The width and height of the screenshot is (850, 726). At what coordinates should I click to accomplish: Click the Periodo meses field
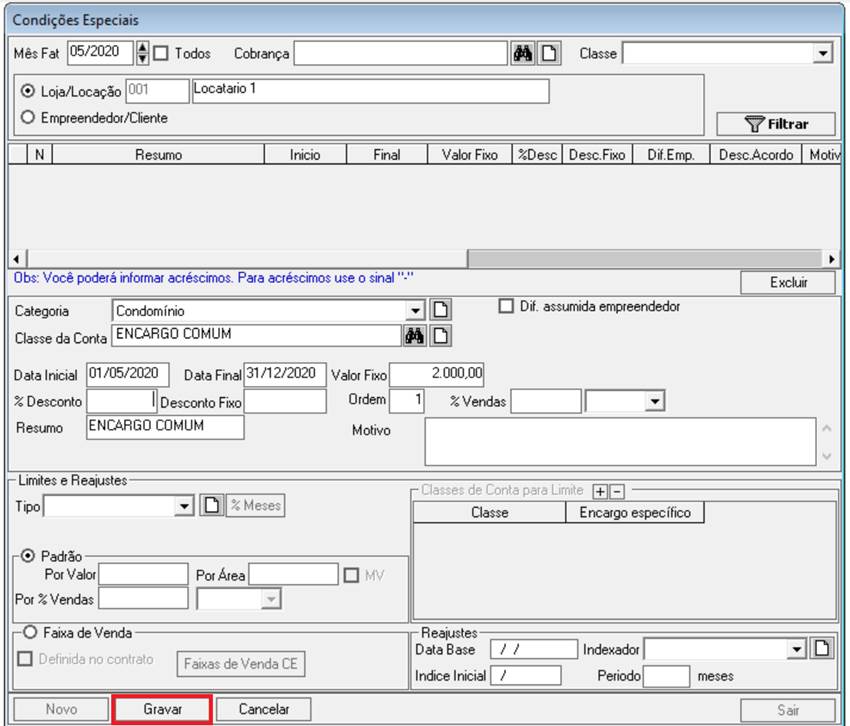pos(666,676)
